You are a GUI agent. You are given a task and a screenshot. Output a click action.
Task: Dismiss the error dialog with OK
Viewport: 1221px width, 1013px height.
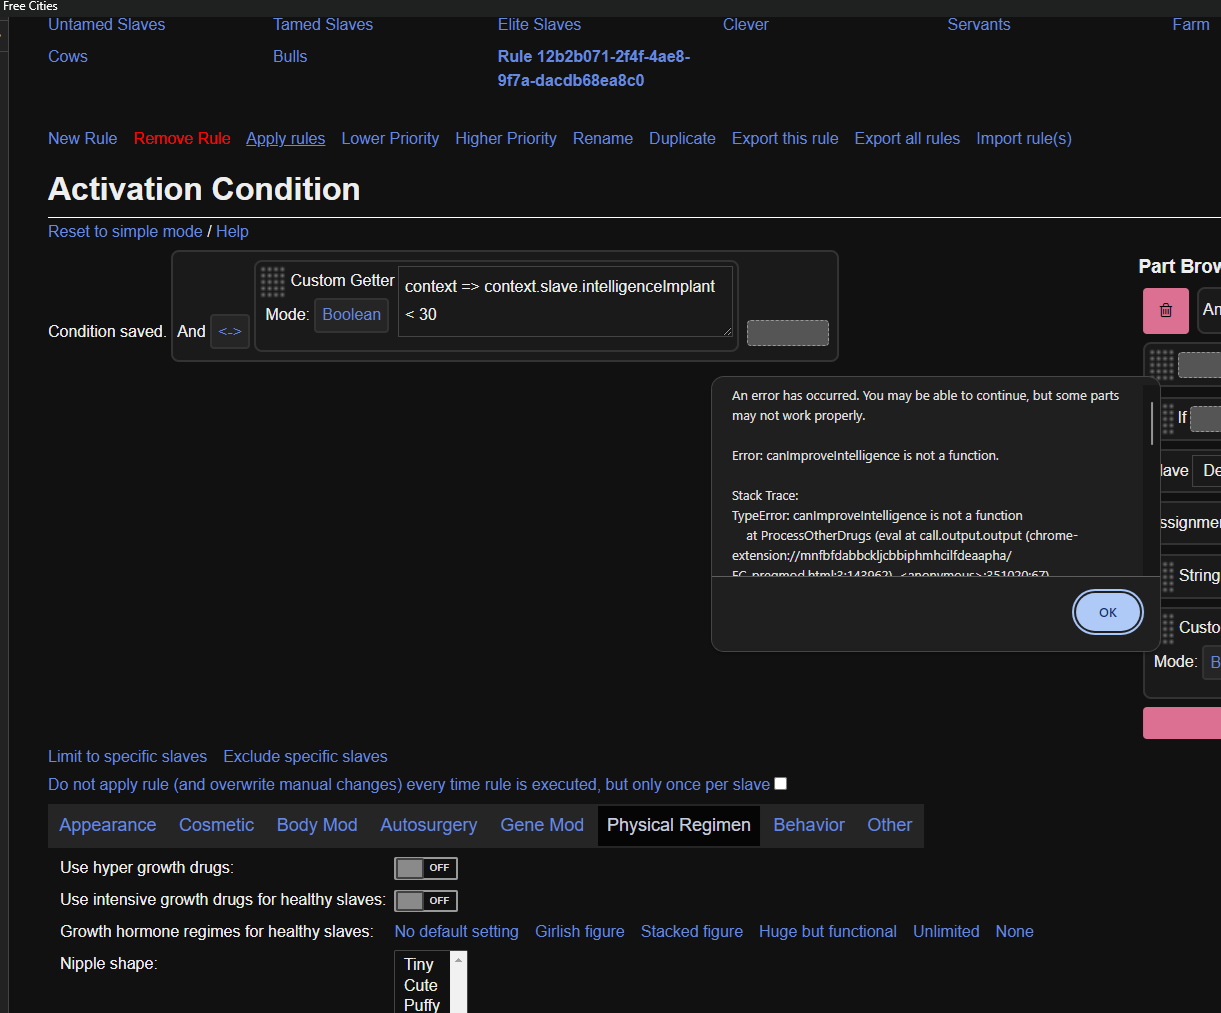point(1107,612)
